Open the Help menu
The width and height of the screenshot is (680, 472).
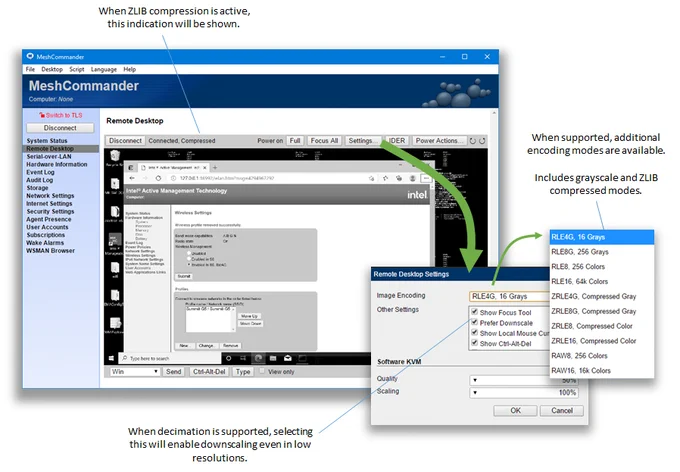click(x=129, y=69)
